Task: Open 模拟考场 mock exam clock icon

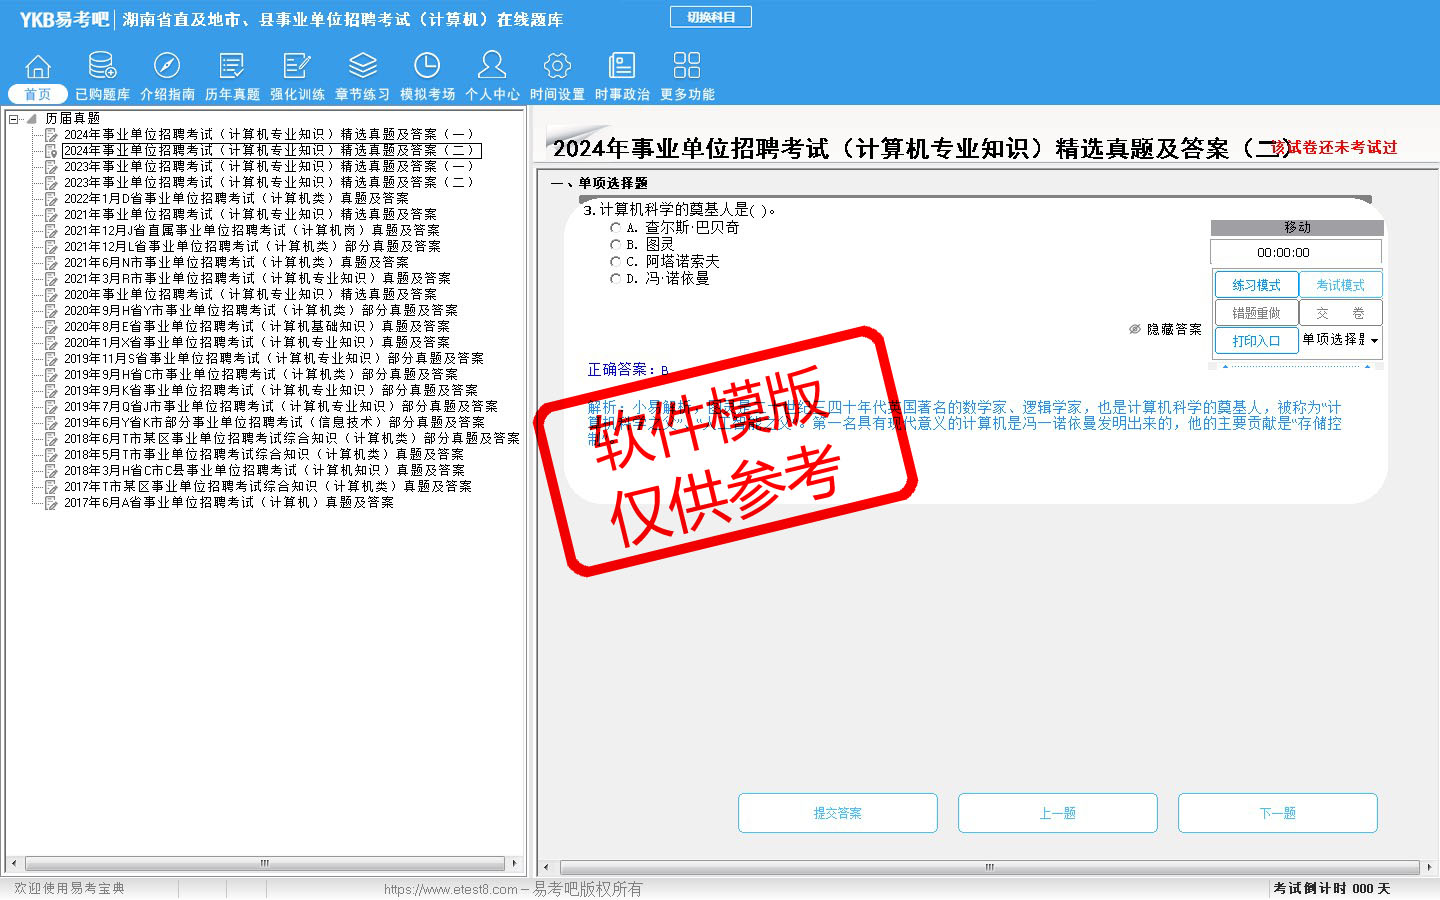Action: point(427,67)
